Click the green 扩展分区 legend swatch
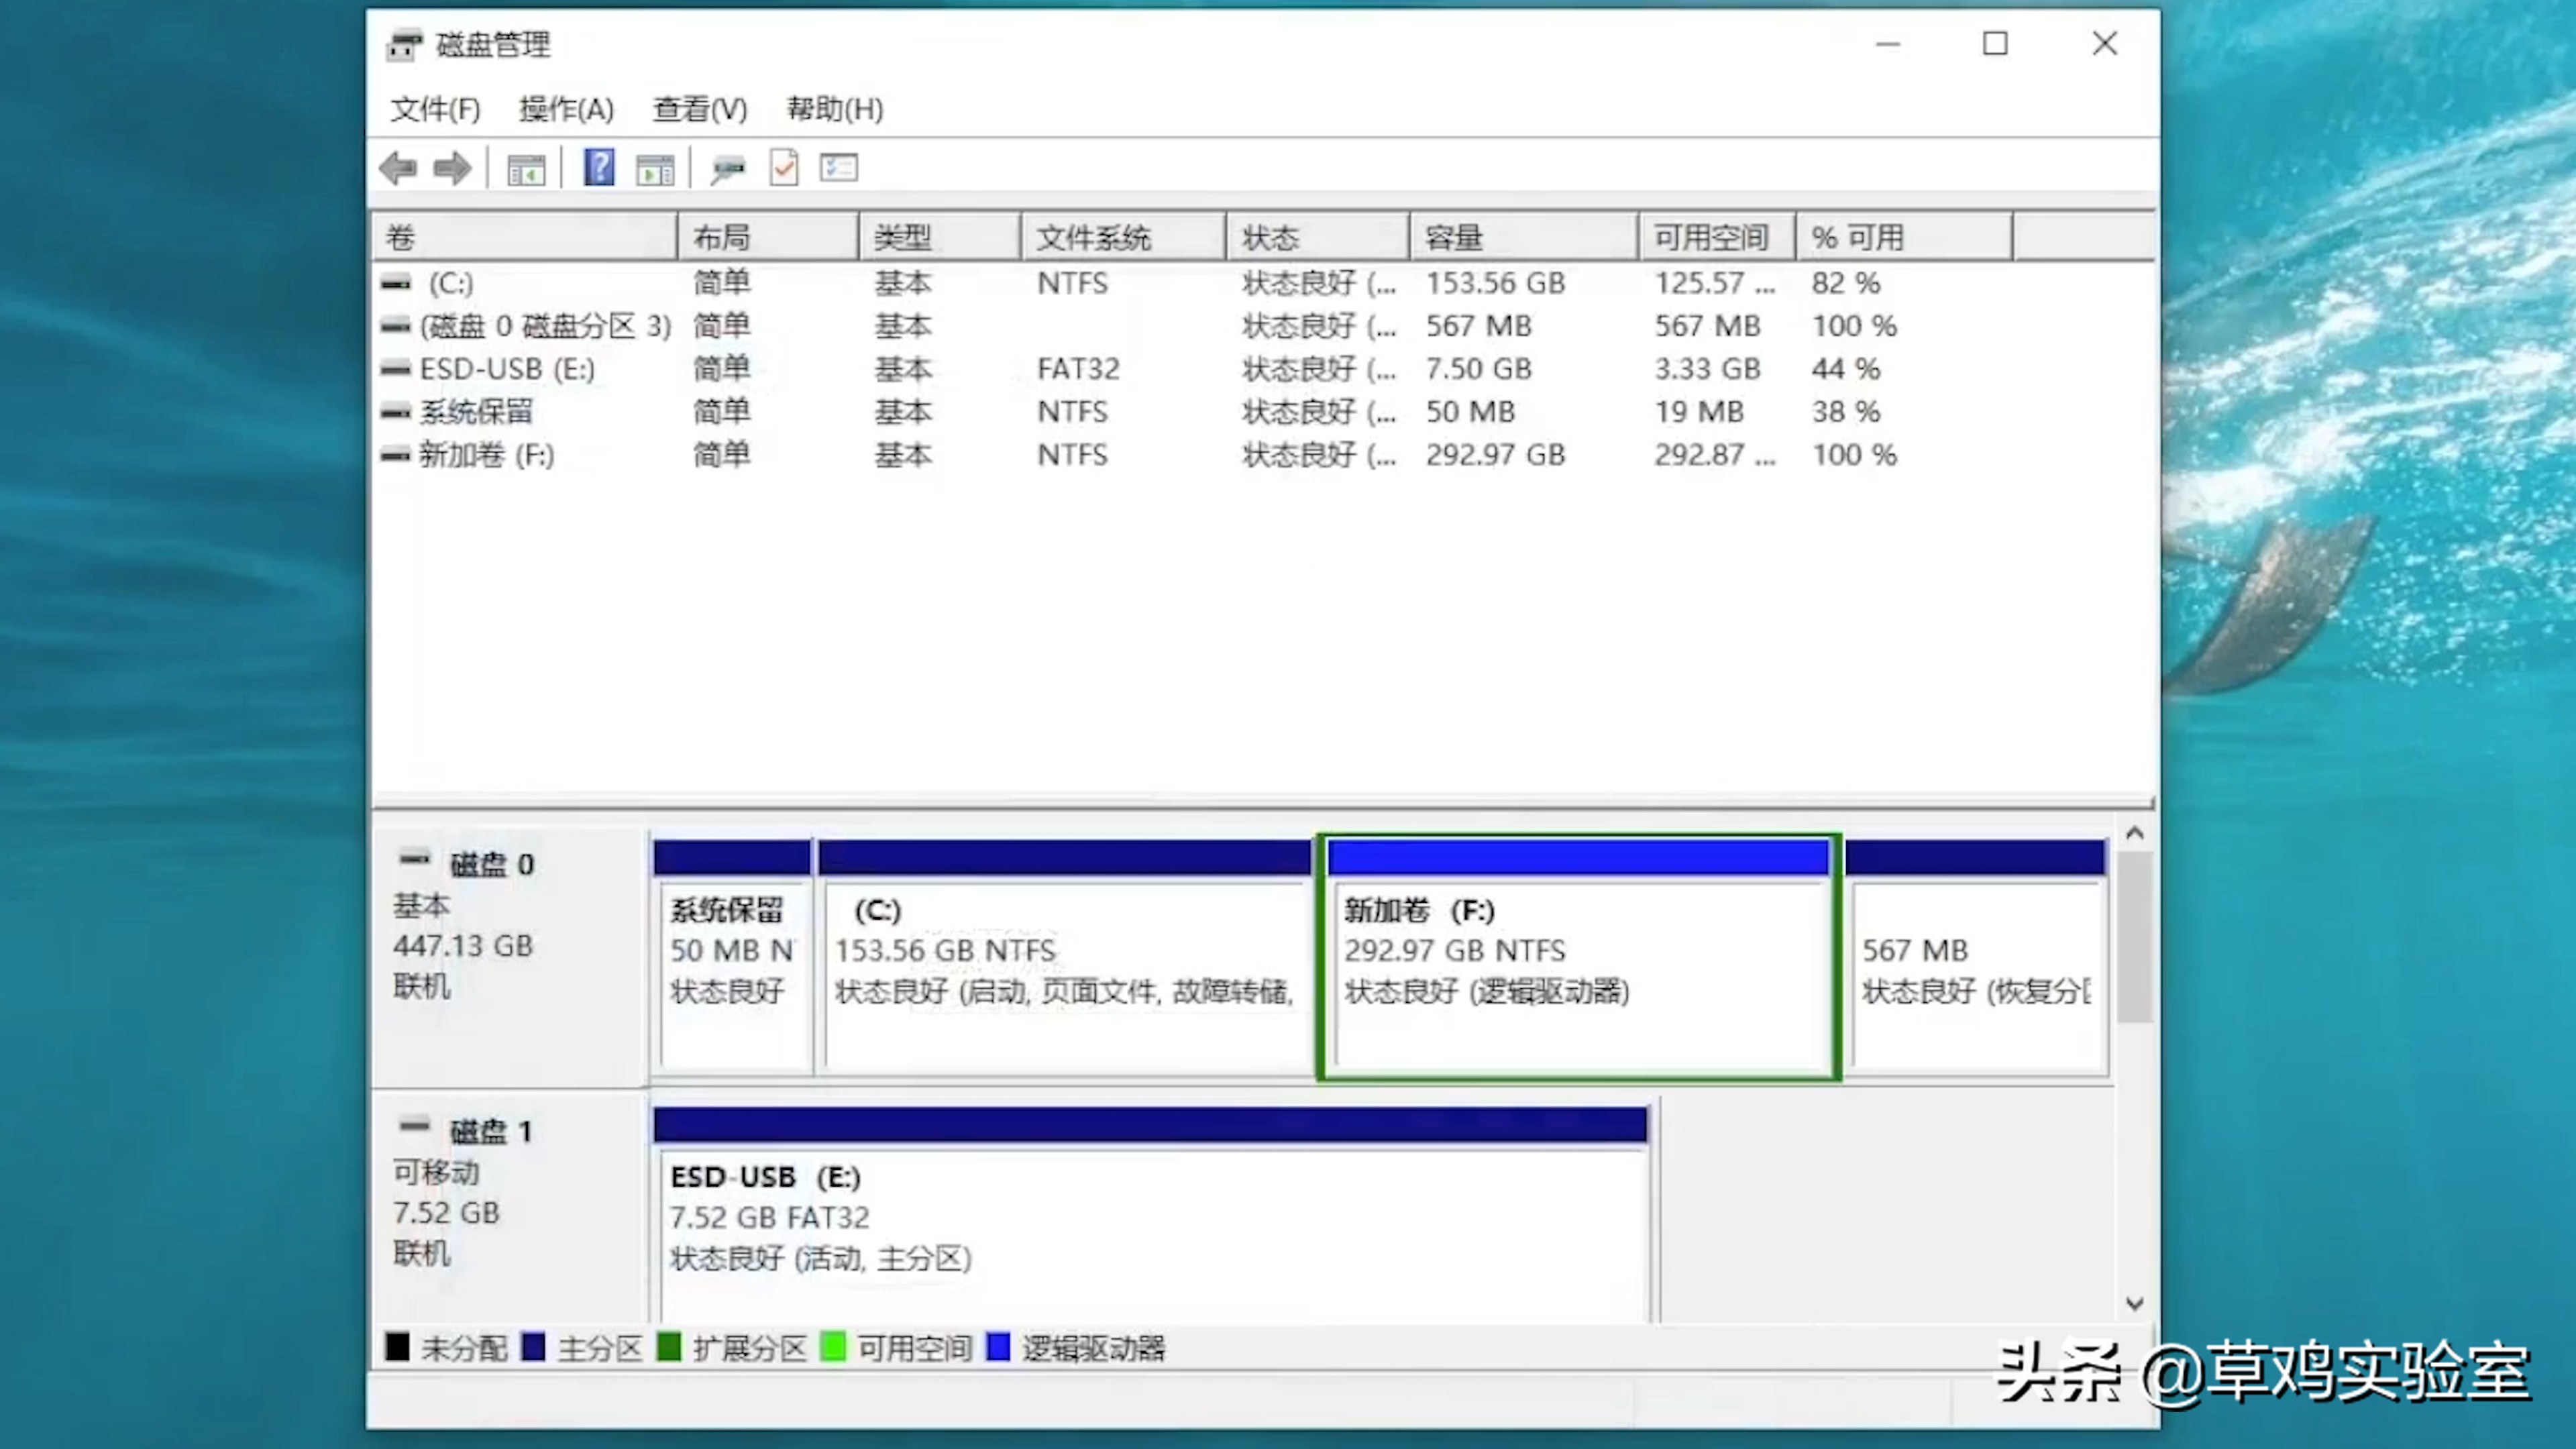The width and height of the screenshot is (2576, 1449). (669, 1348)
